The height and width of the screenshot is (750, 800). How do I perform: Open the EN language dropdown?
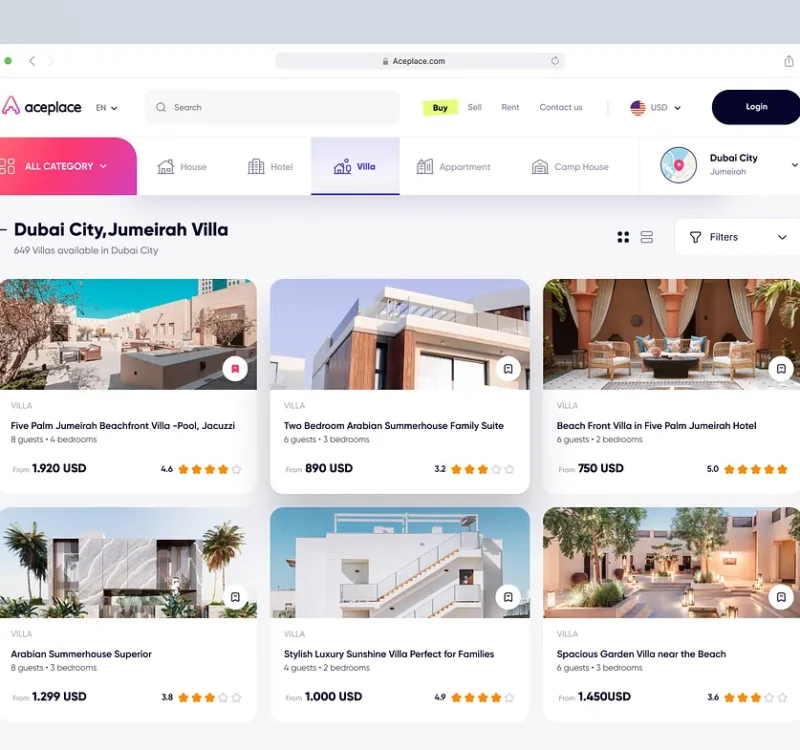(x=106, y=107)
